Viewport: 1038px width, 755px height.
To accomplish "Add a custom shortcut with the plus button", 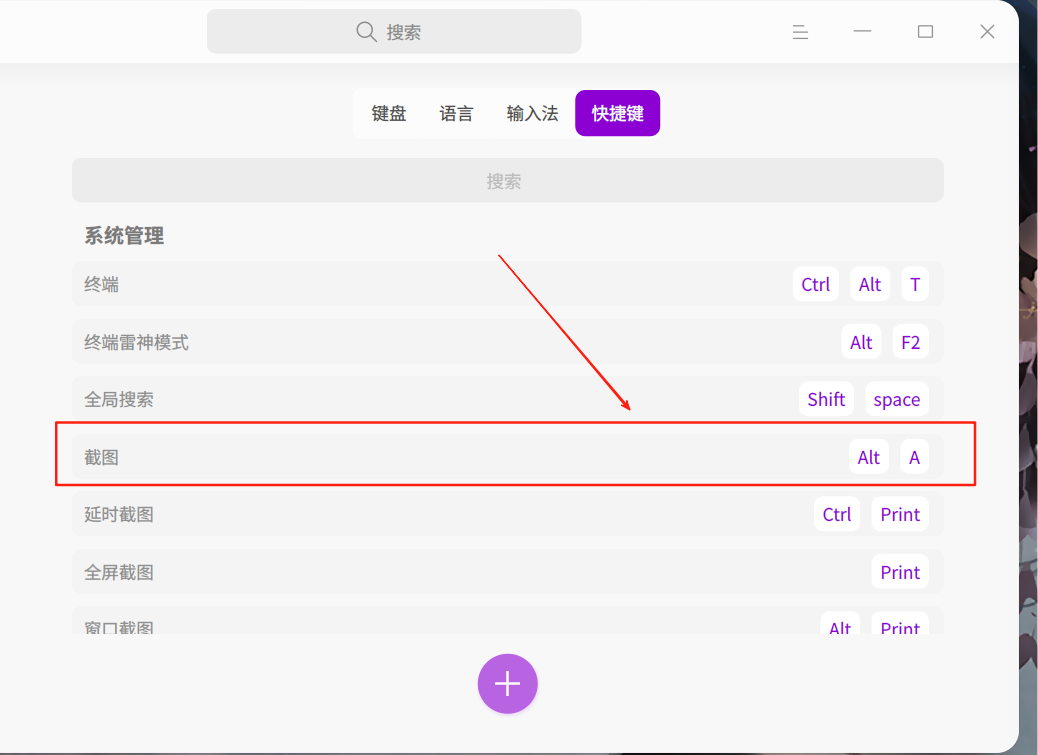I will tap(508, 684).
